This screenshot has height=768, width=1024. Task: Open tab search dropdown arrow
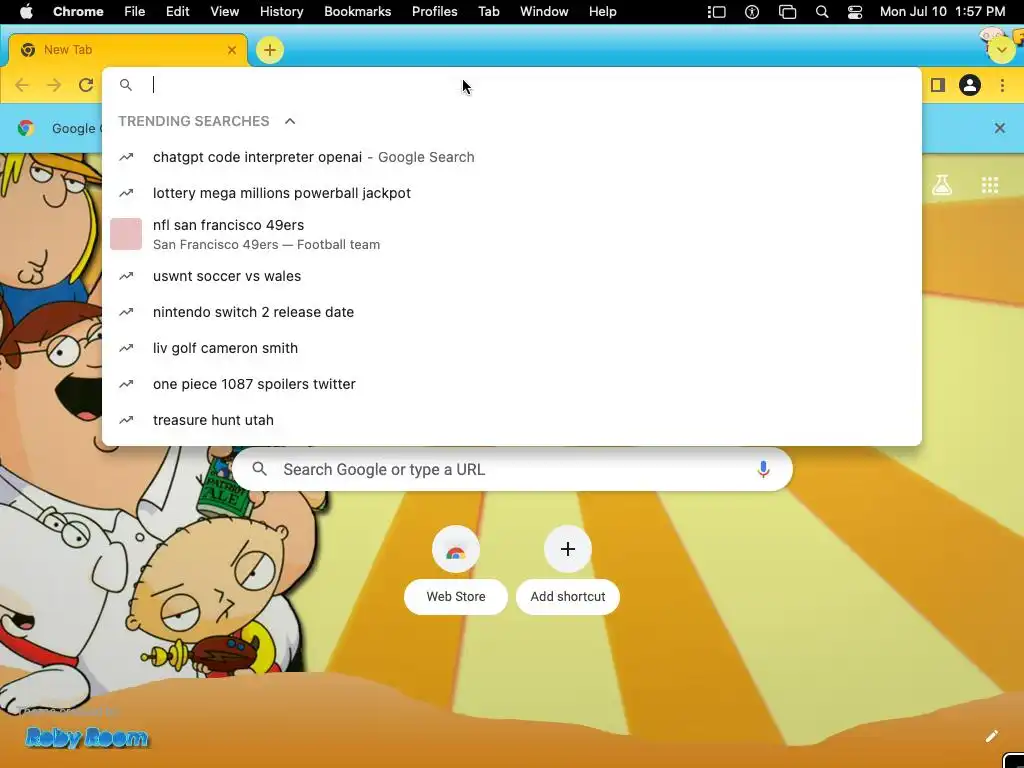[x=1001, y=50]
